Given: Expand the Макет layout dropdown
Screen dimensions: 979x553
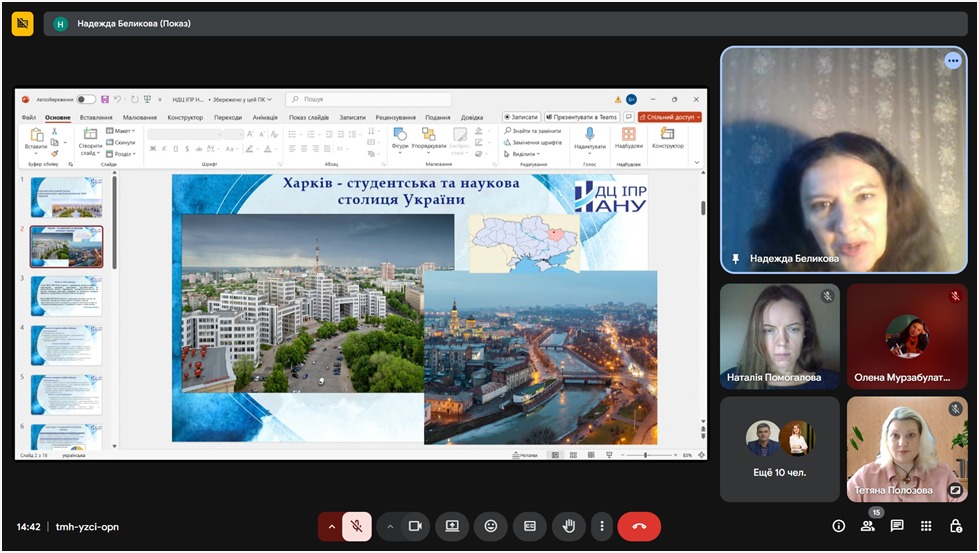Looking at the screenshot, I should tap(121, 131).
